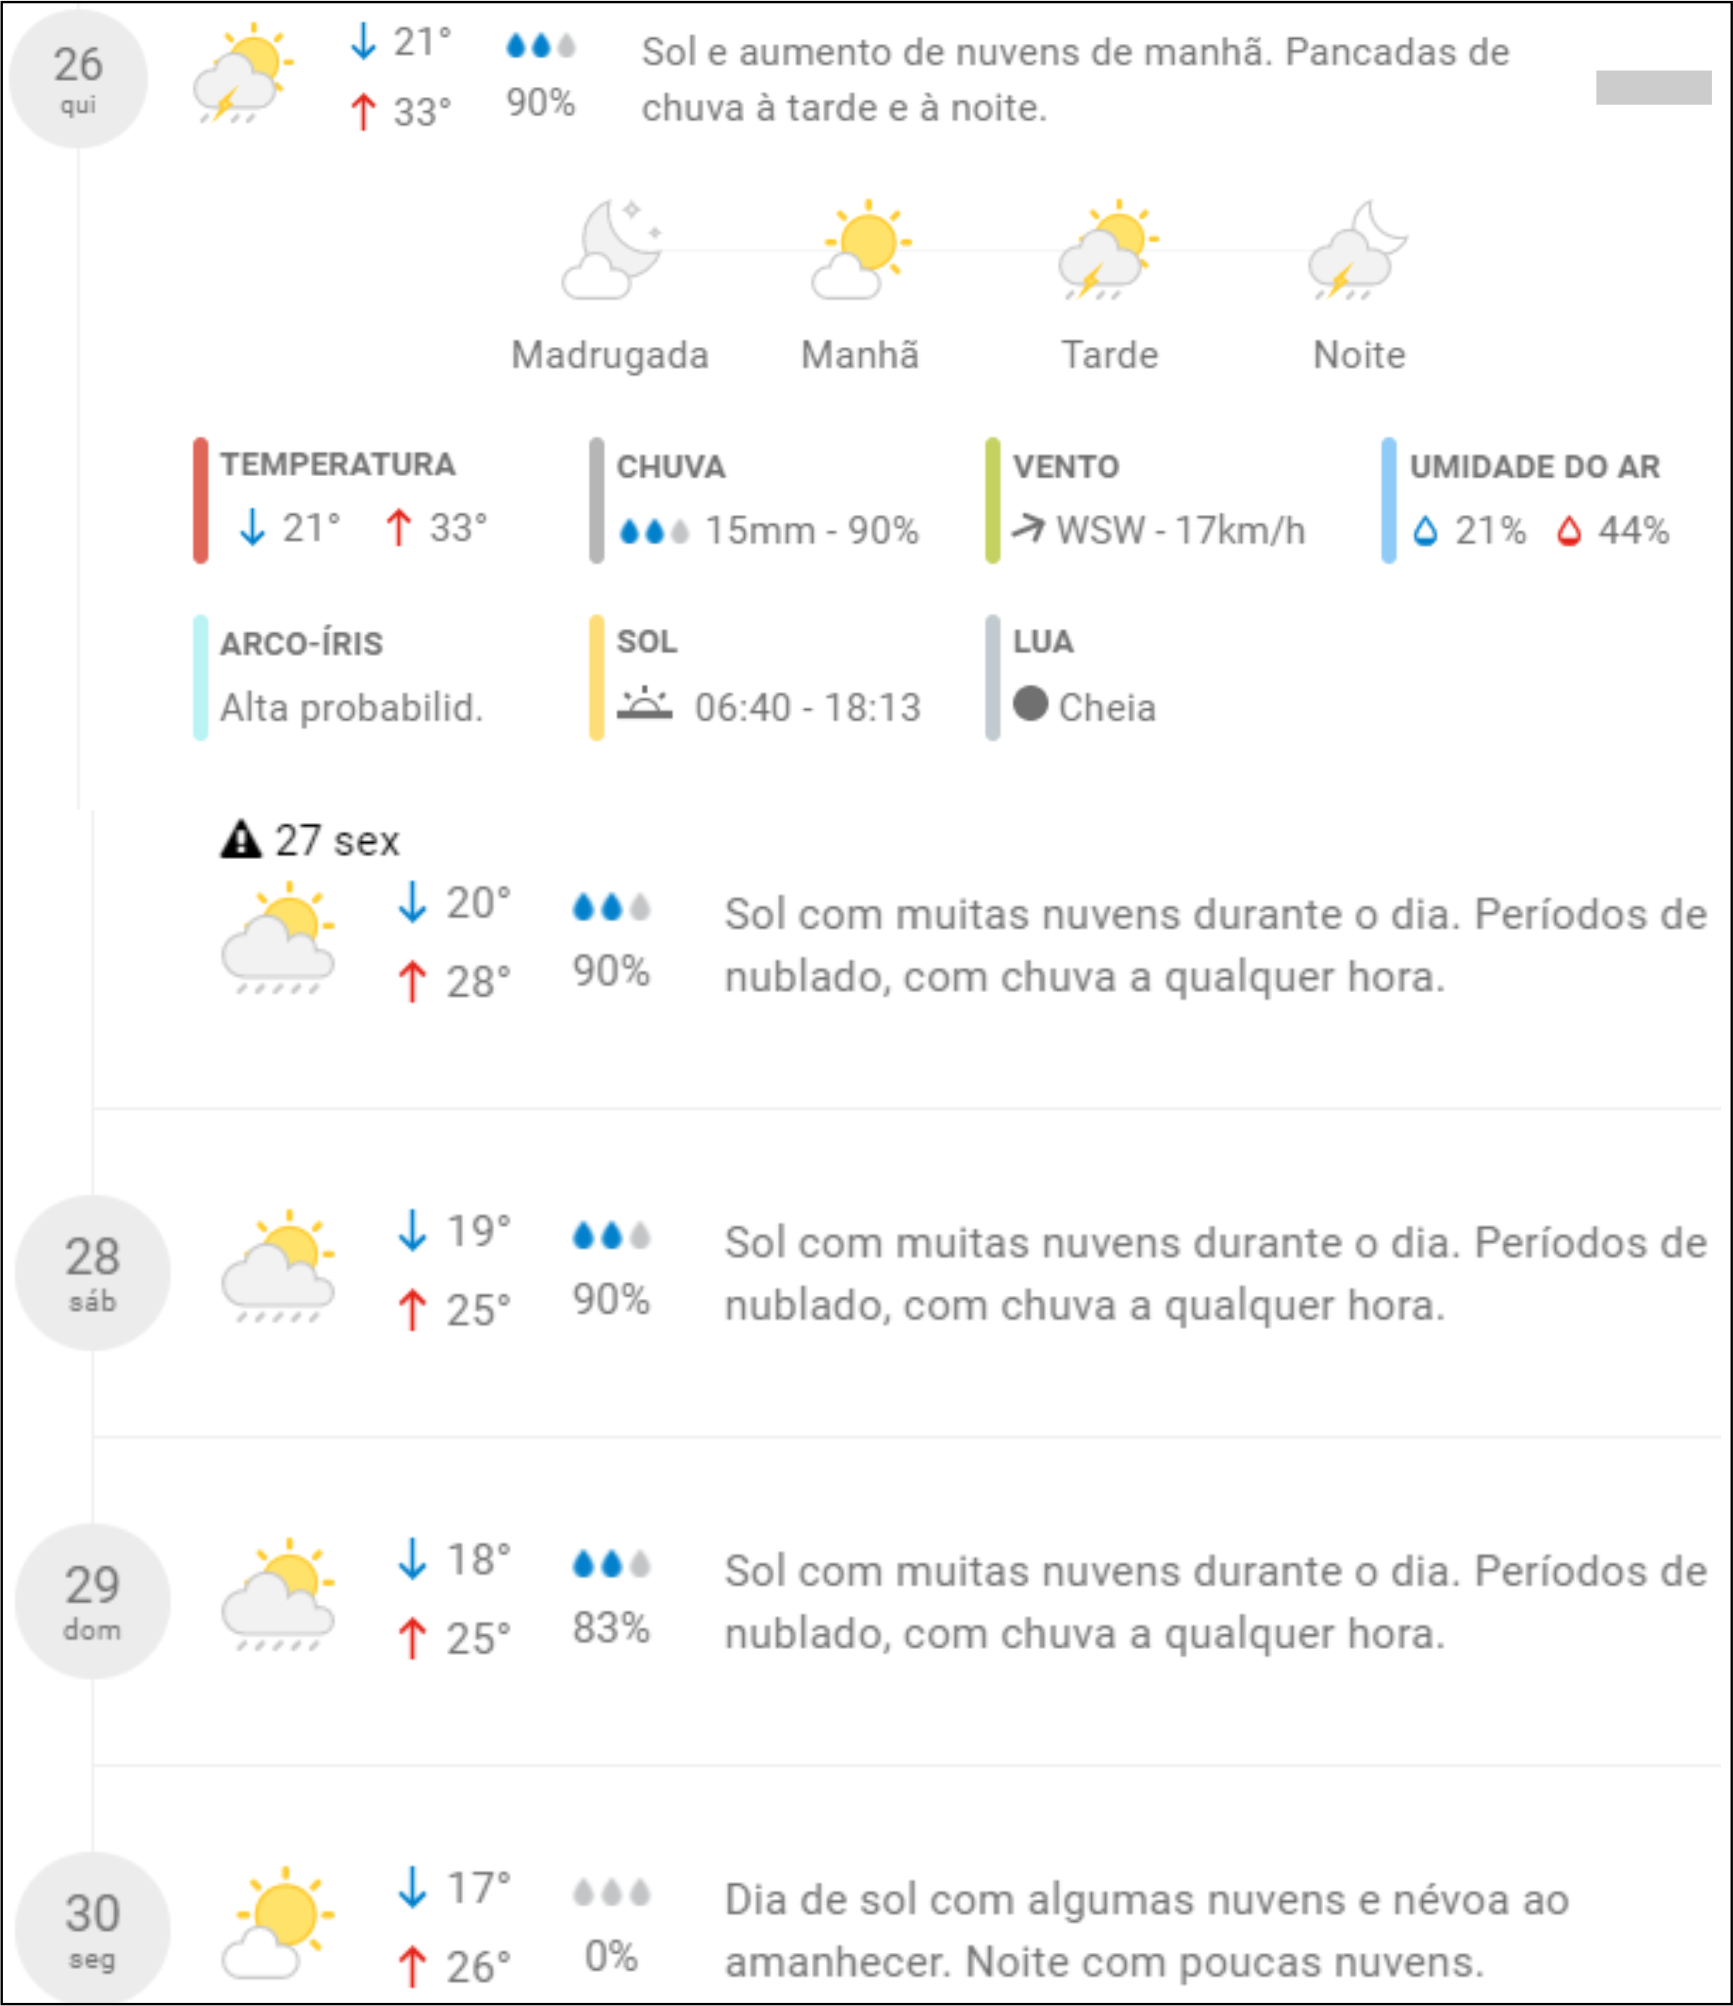This screenshot has height=2006, width=1733.
Task: Click the Madrugada moon and cloud icon
Action: [611, 250]
